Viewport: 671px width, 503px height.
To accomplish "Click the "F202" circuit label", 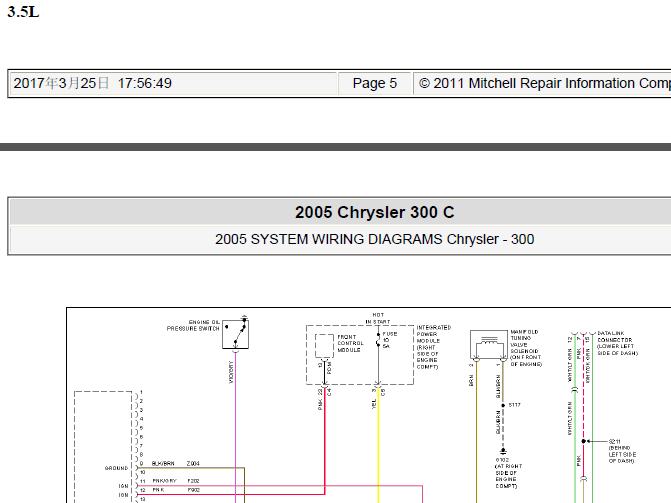I will pos(193,481).
